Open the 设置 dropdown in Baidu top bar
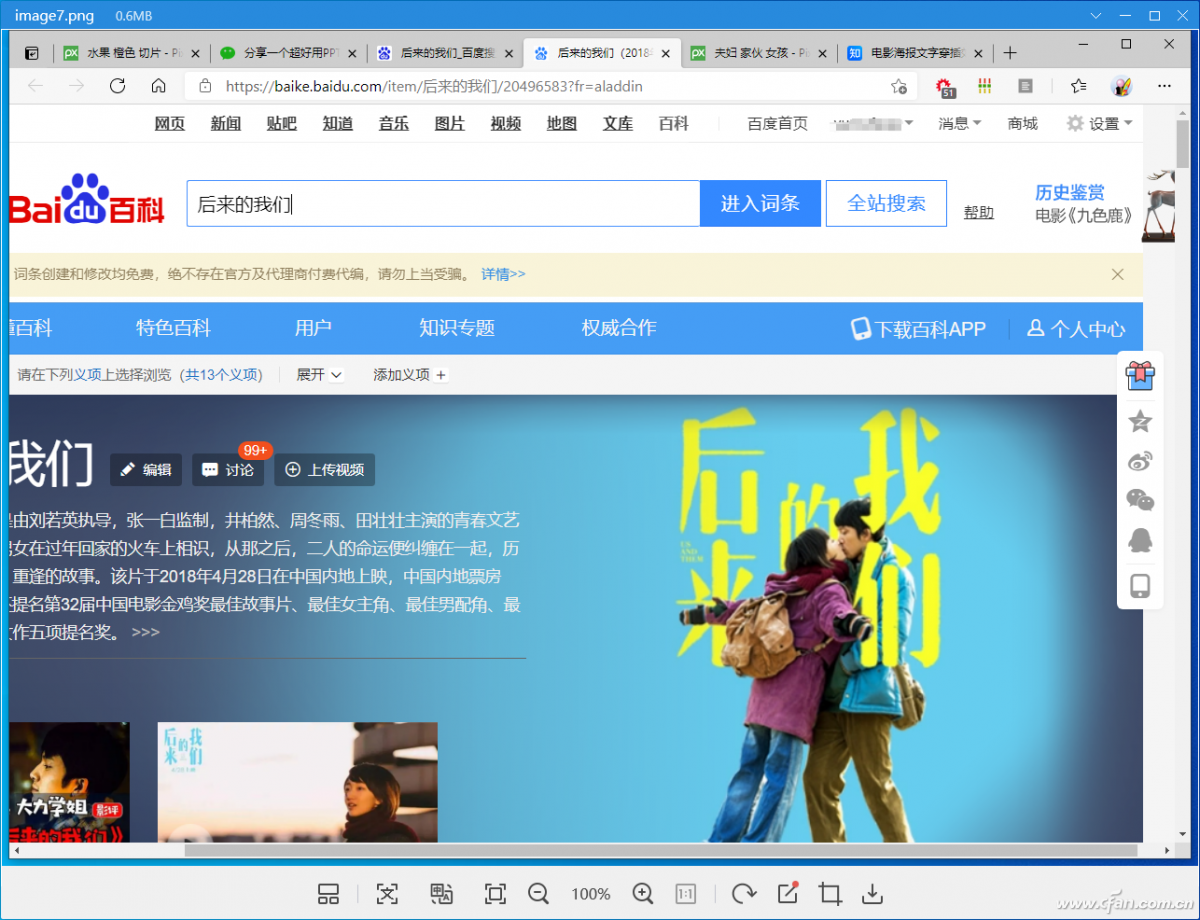Screen dimensions: 1200x920 [1099, 123]
